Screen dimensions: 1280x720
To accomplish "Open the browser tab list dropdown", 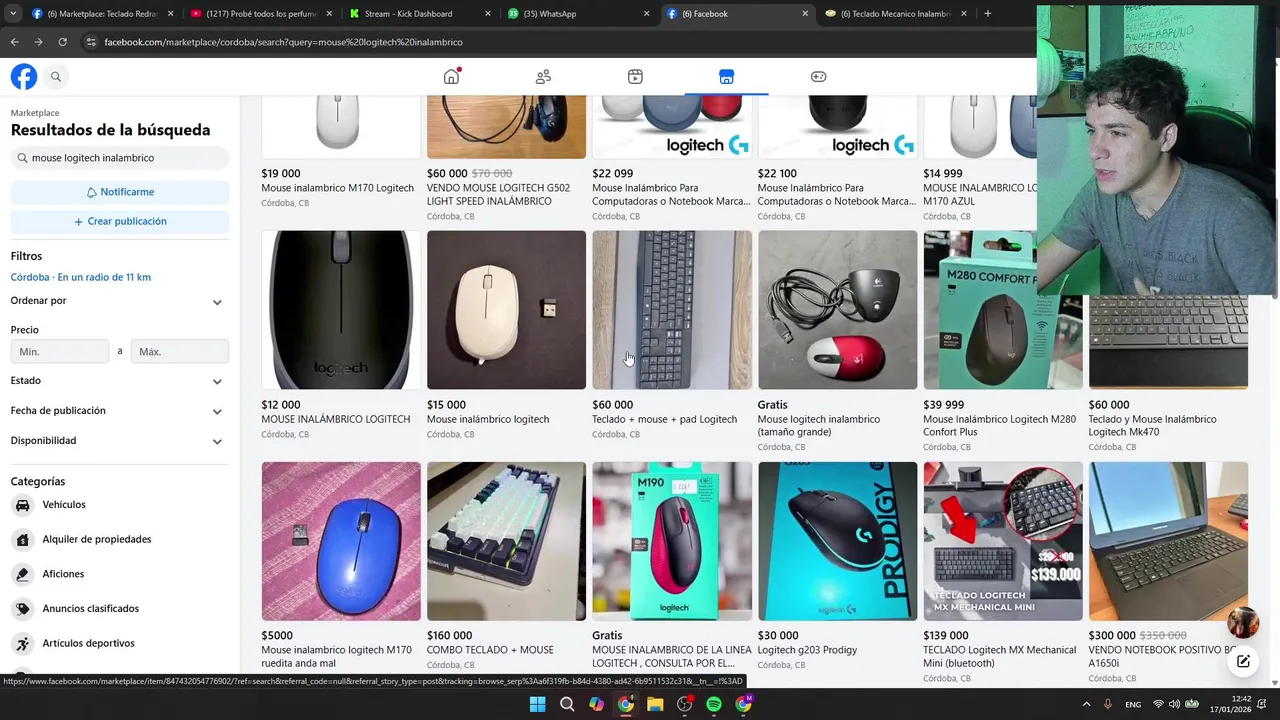I will pos(12,14).
